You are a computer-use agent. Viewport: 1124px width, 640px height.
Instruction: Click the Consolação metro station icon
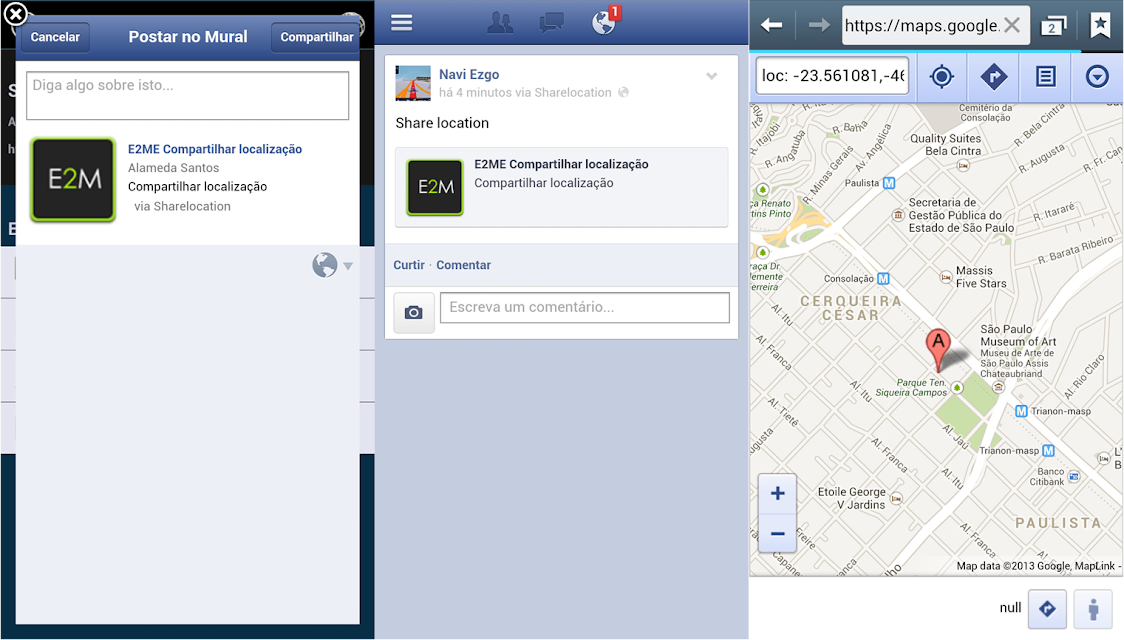tap(883, 279)
